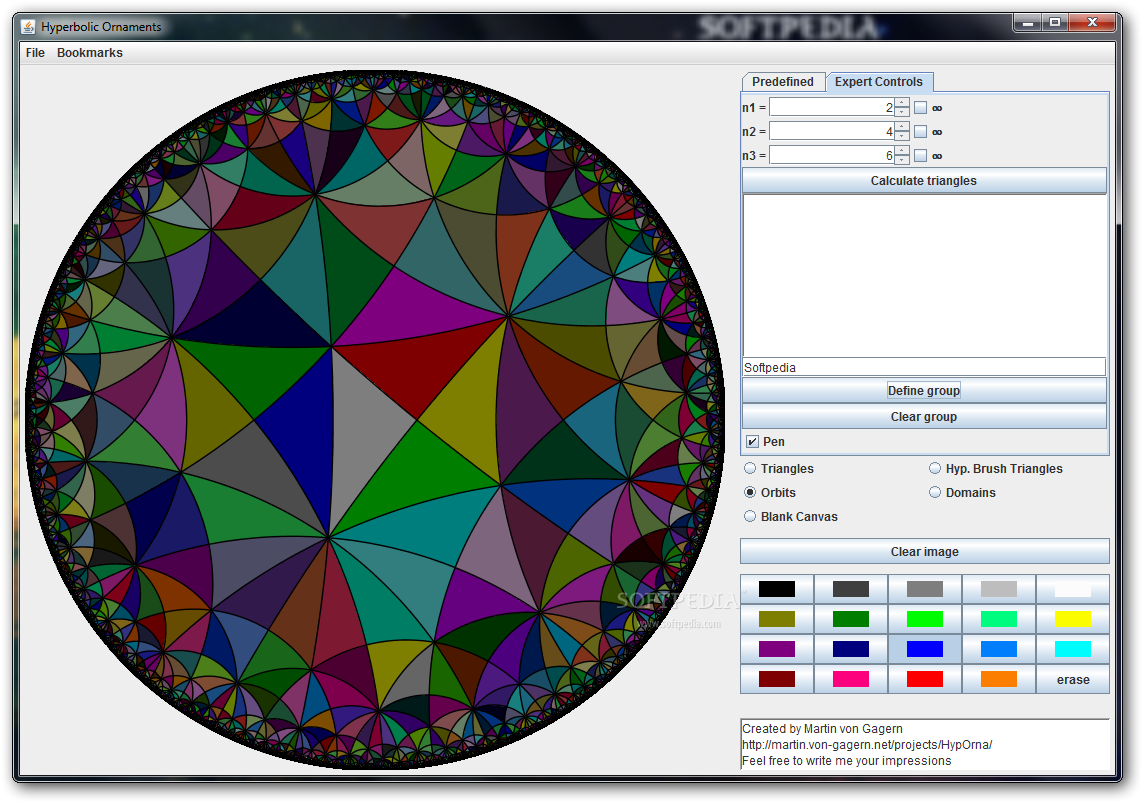Enable the infinity checkbox for n1

point(921,108)
